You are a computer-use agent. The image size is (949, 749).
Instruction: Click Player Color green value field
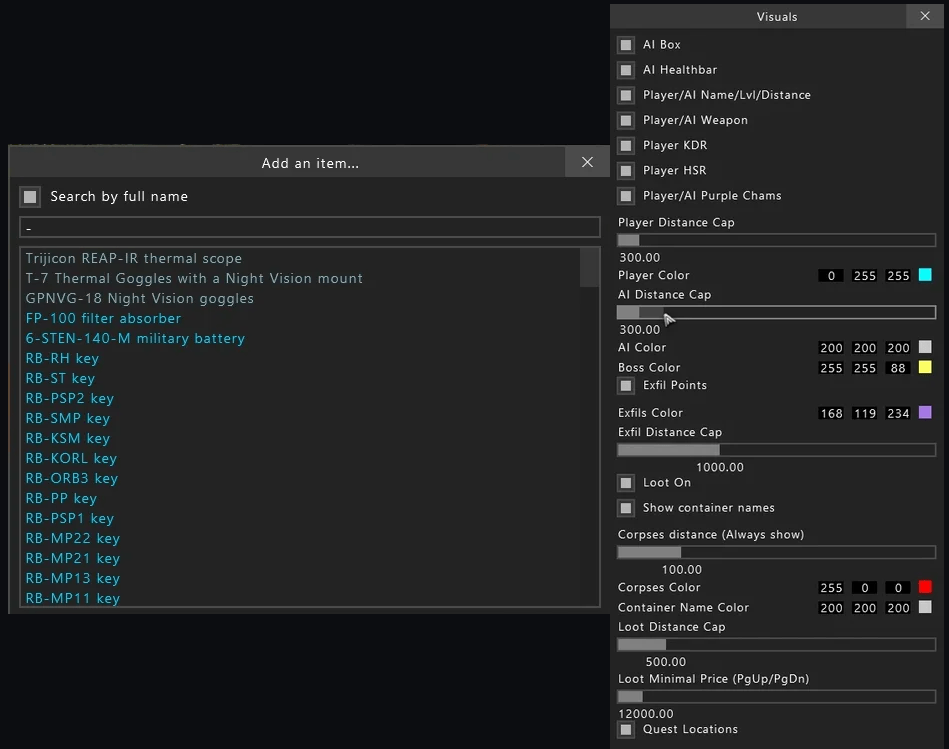point(864,276)
